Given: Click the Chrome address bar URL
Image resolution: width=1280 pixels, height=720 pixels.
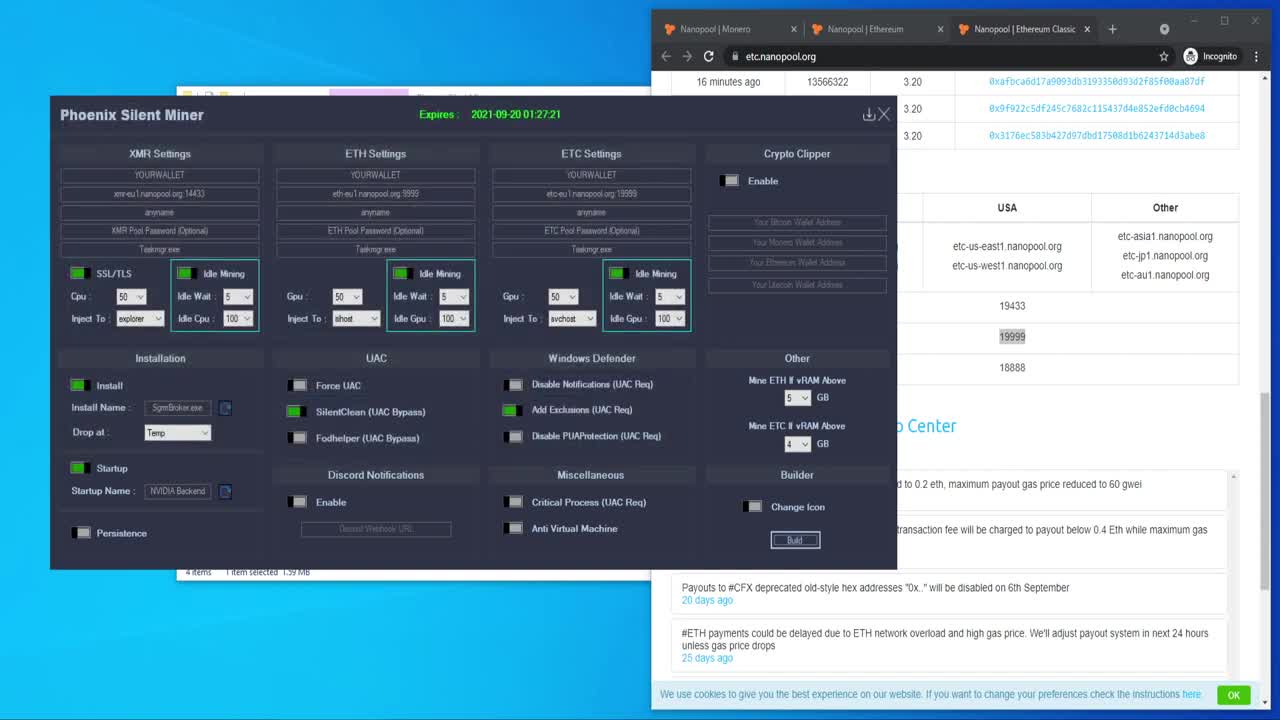Looking at the screenshot, I should tap(780, 57).
